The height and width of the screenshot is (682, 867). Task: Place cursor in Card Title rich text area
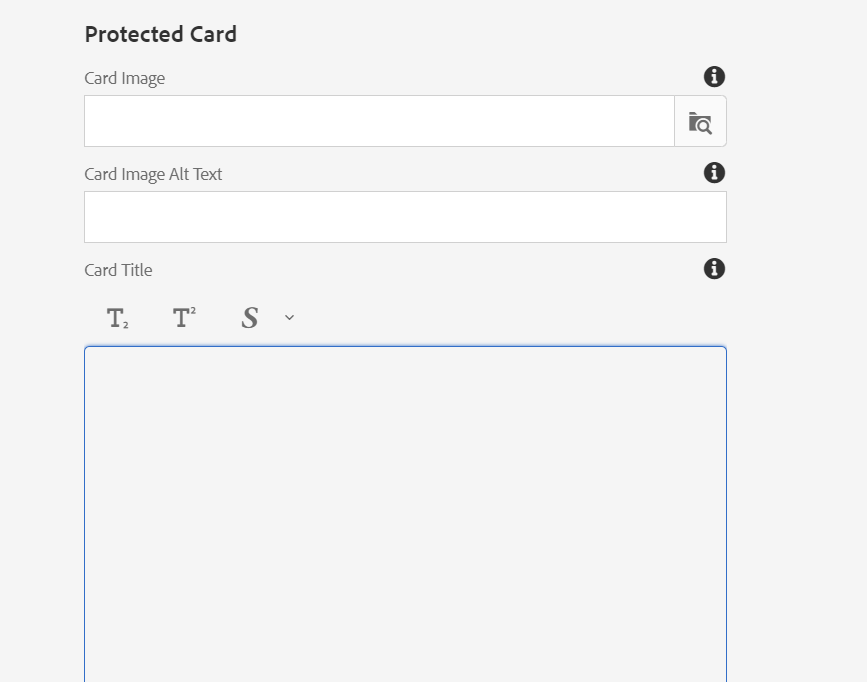click(405, 514)
